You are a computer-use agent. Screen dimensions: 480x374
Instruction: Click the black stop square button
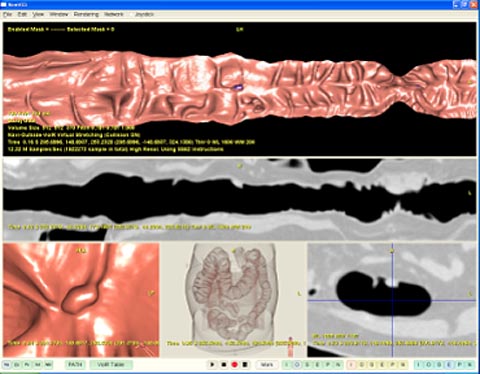[x=224, y=365]
